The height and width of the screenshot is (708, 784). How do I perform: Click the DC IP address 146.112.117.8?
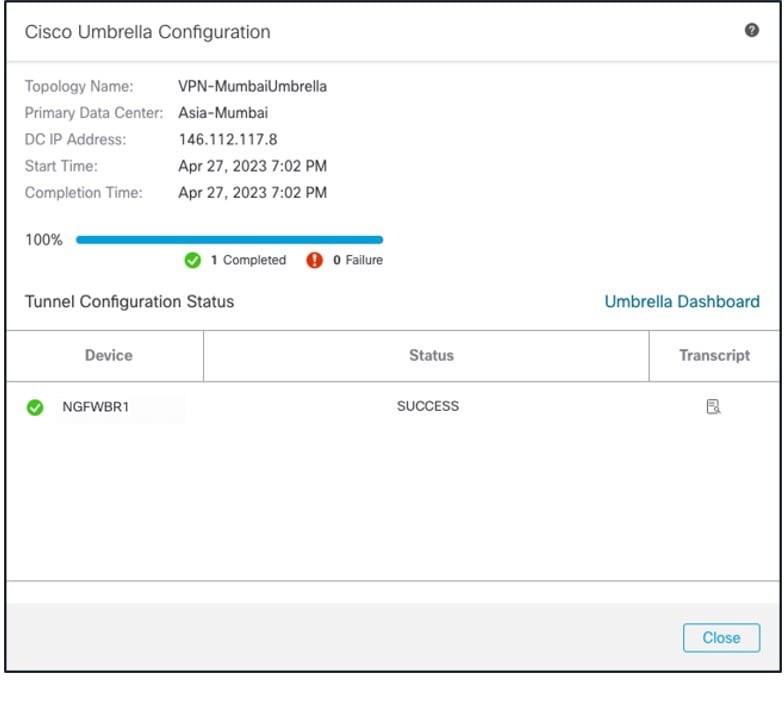point(228,140)
